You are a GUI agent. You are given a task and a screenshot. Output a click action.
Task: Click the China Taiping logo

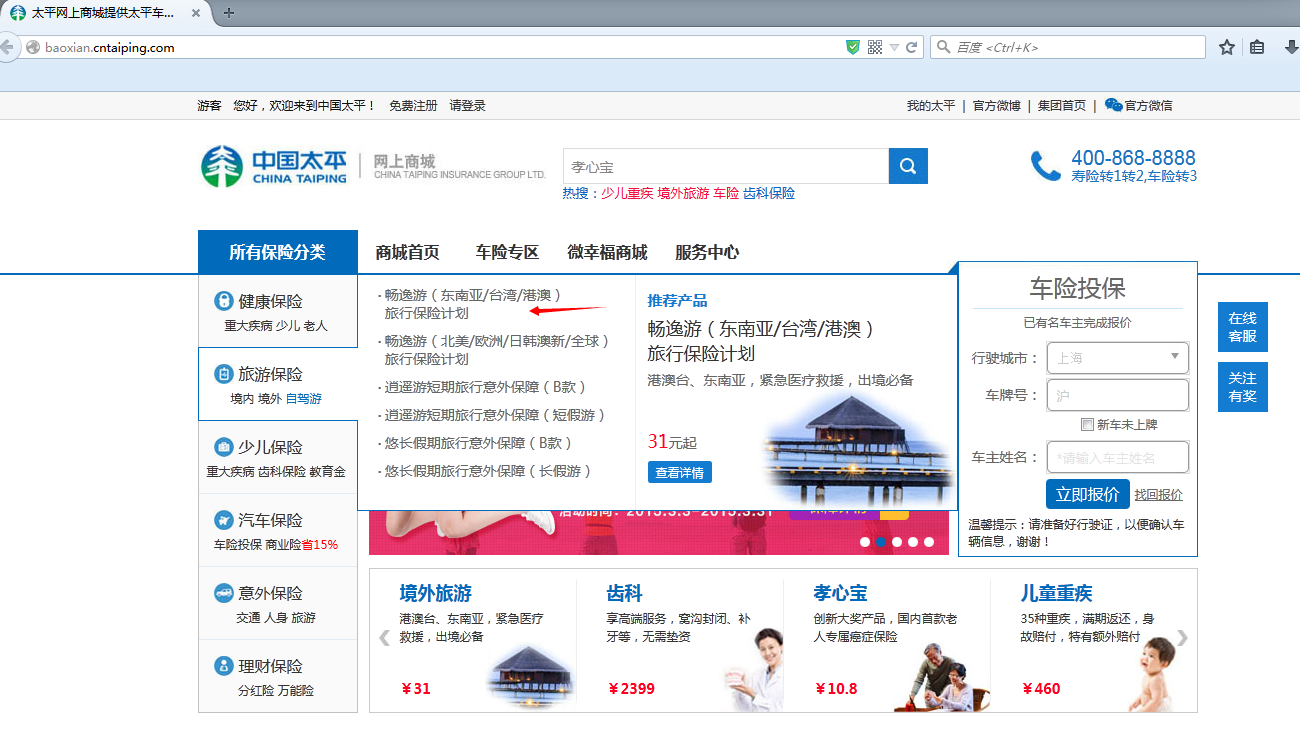(274, 166)
